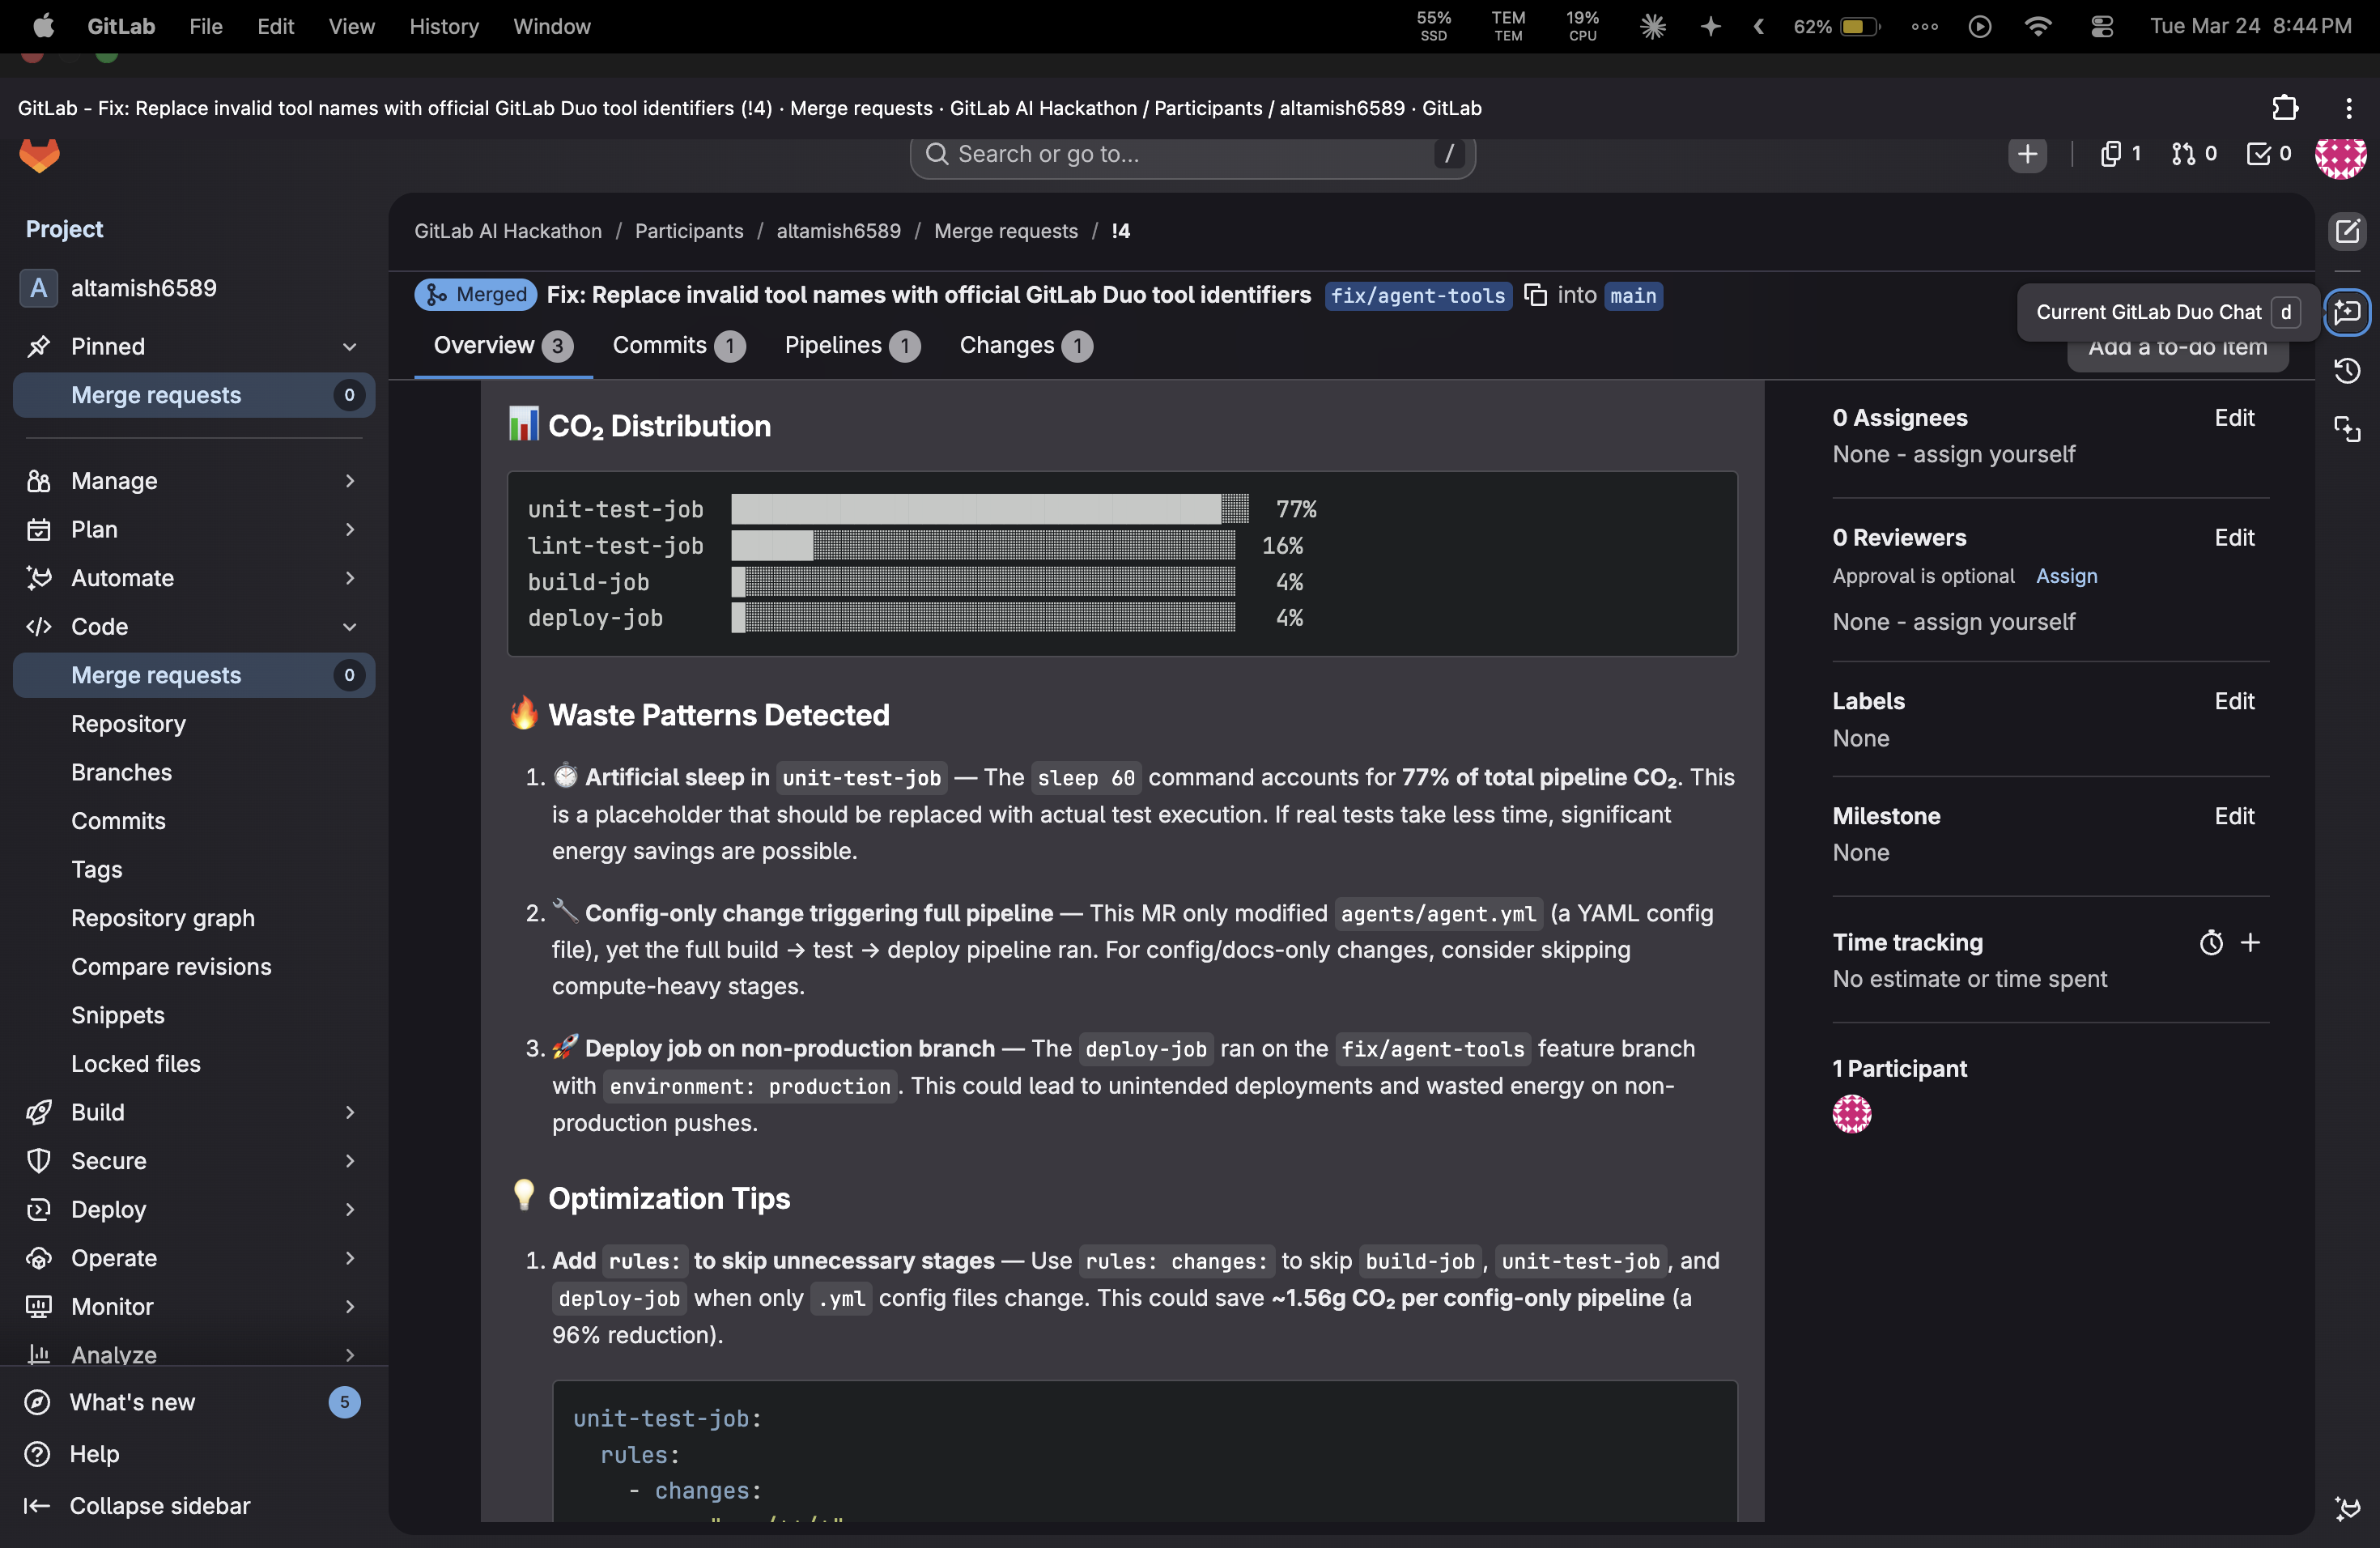Screen dimensions: 2380x1548
Task: Expand the Secure menu section
Action: 349,1160
